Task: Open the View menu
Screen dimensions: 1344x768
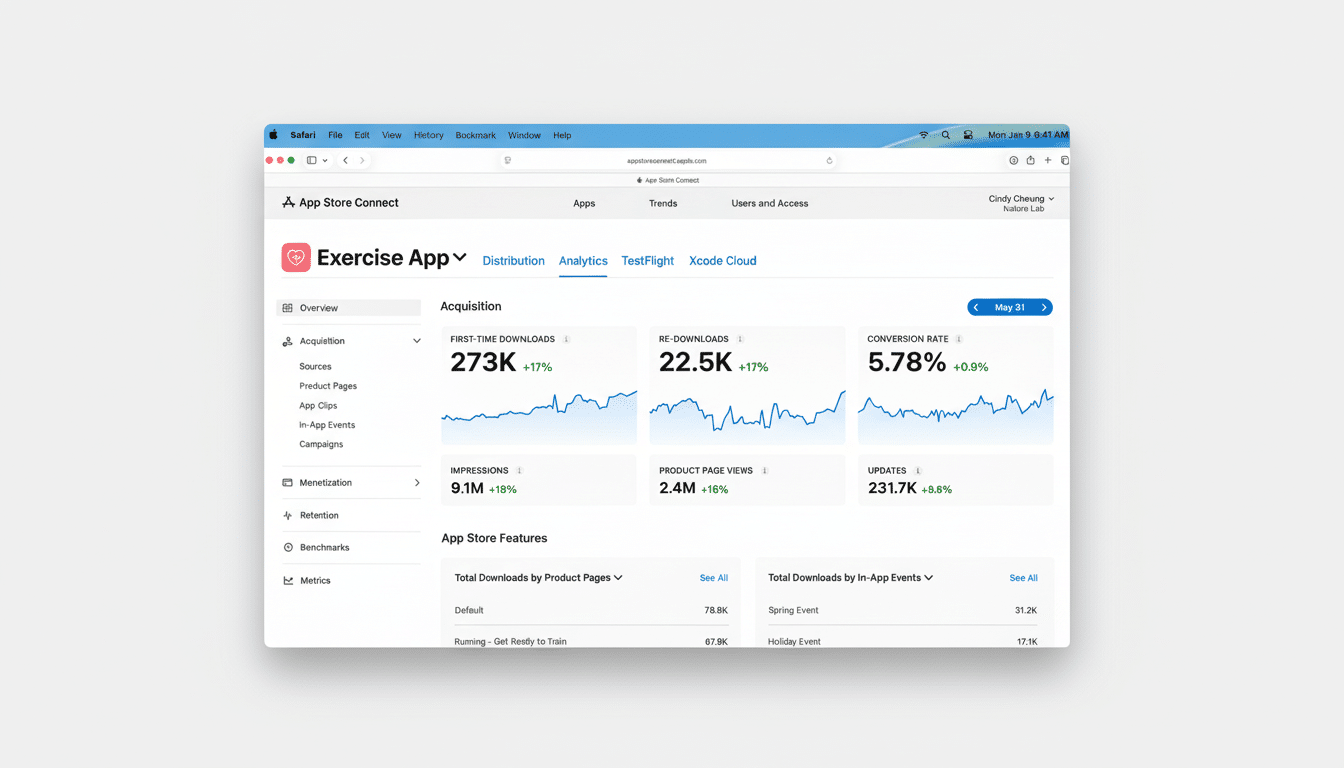Action: pyautogui.click(x=392, y=135)
